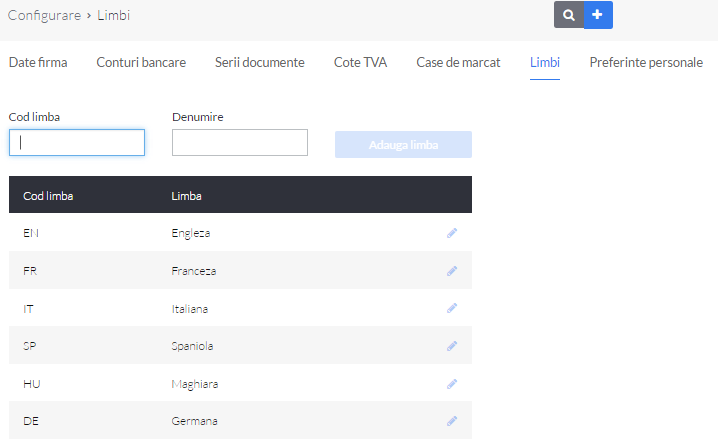Focus the Cod limba input field
Image resolution: width=718 pixels, height=444 pixels.
click(77, 142)
